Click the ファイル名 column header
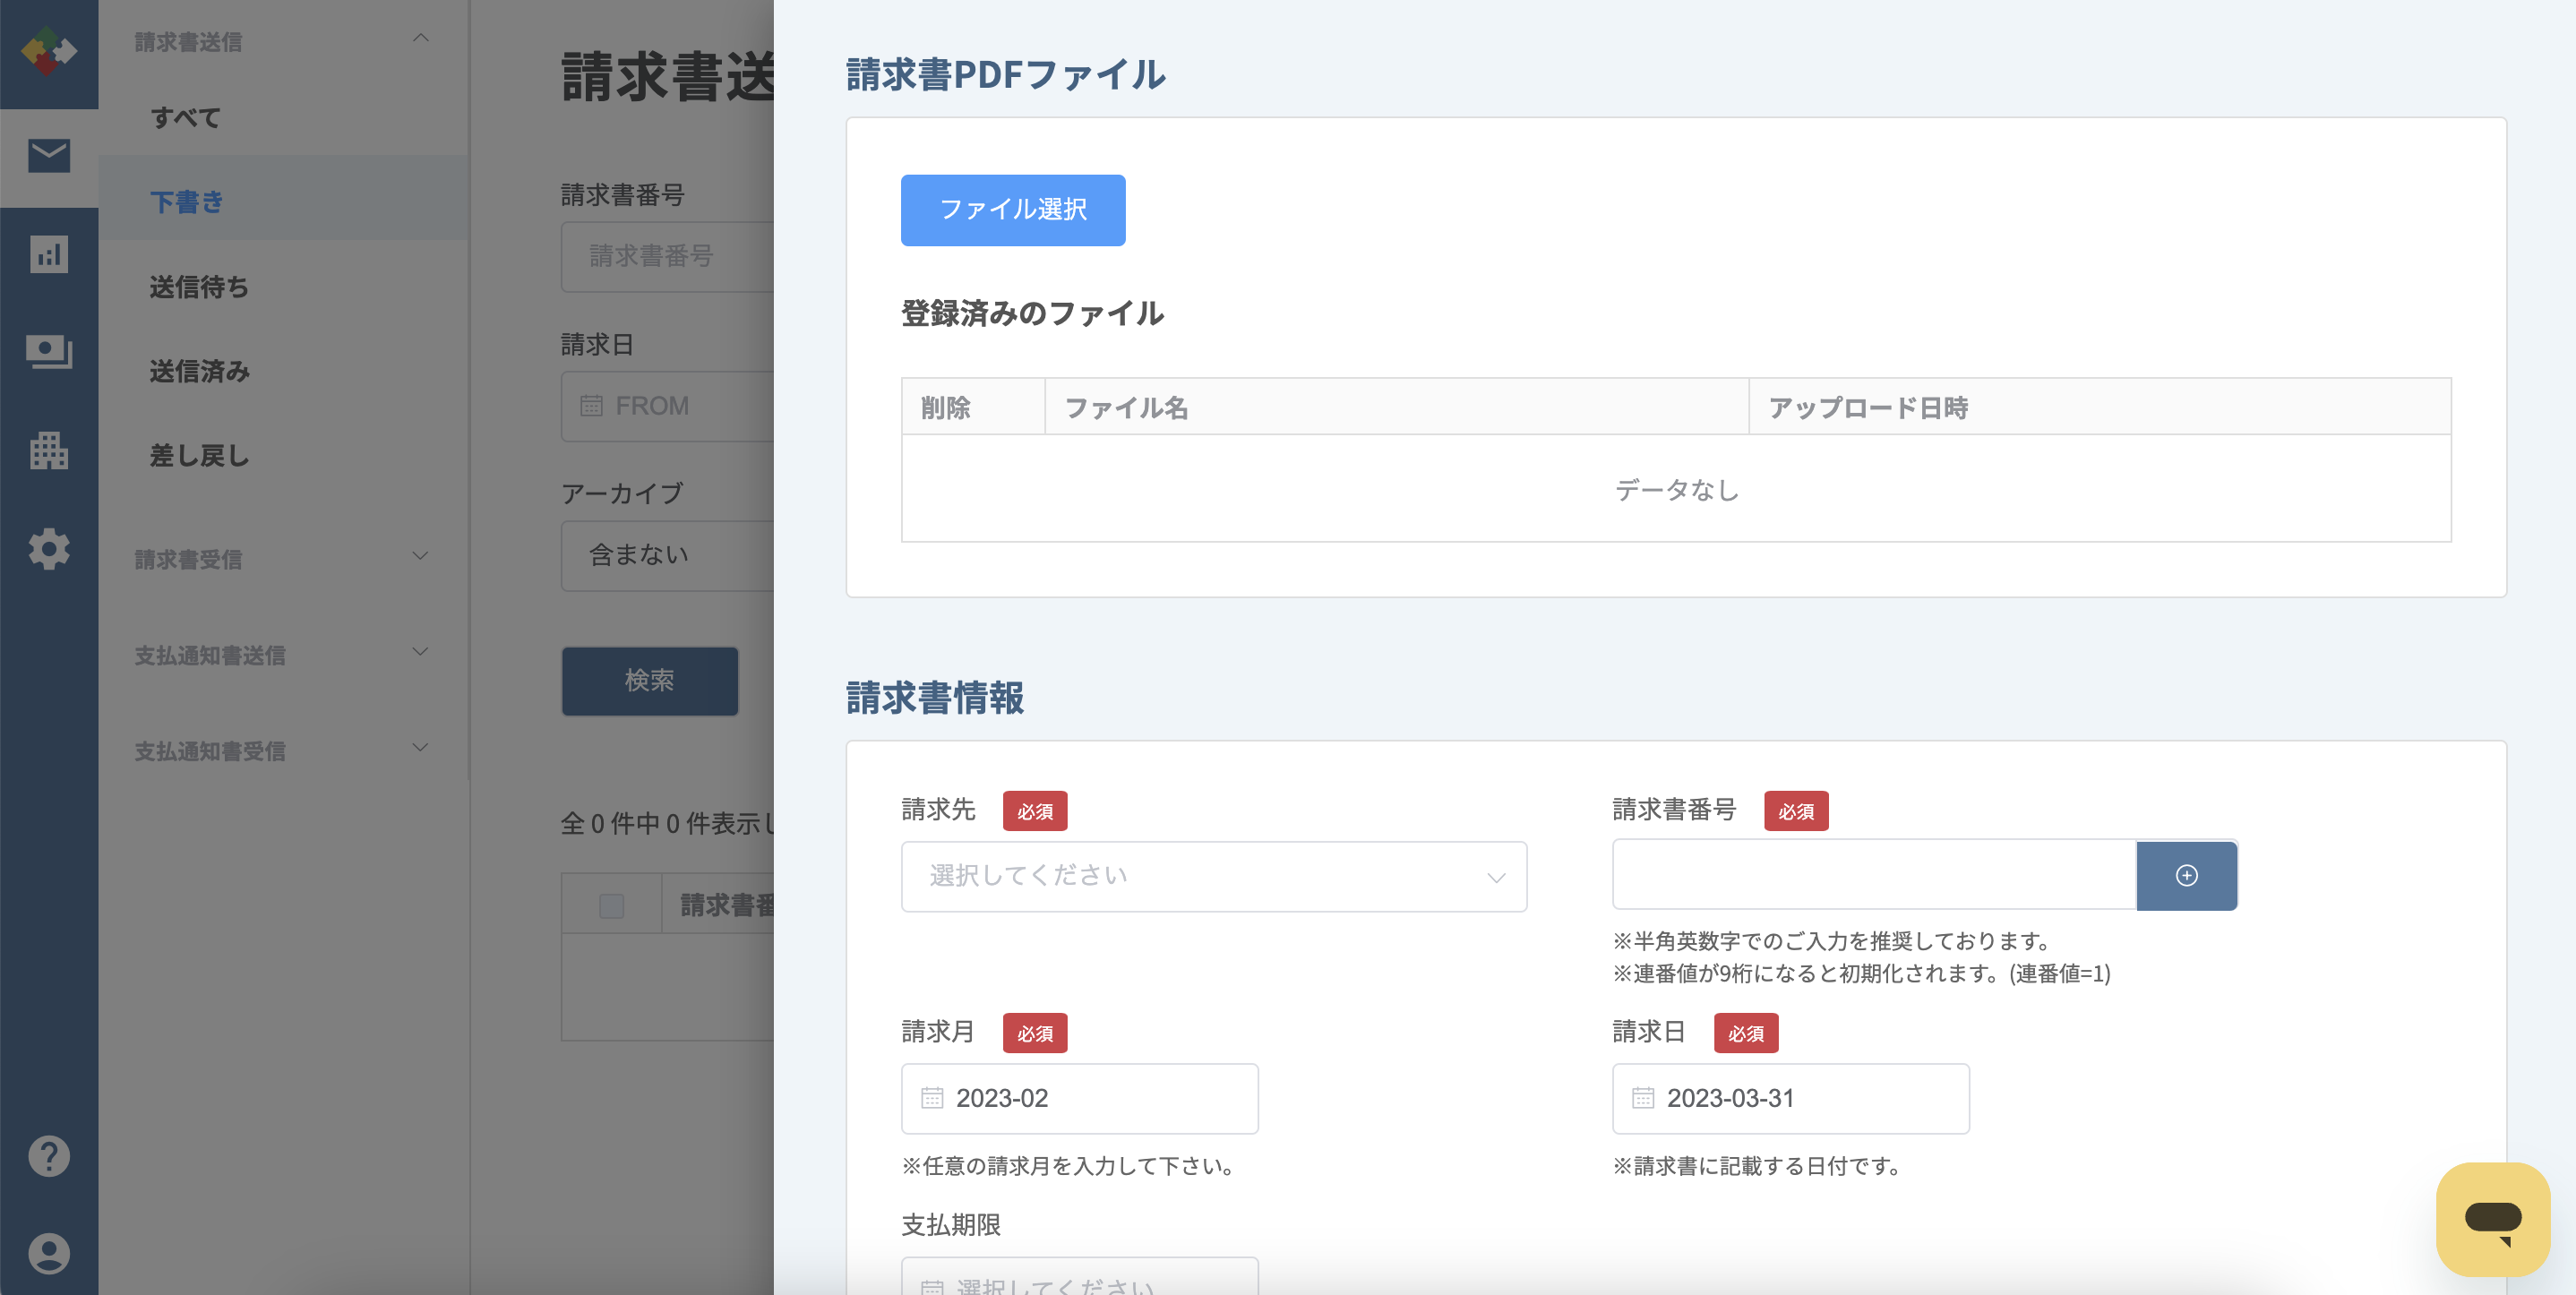 pos(1396,407)
